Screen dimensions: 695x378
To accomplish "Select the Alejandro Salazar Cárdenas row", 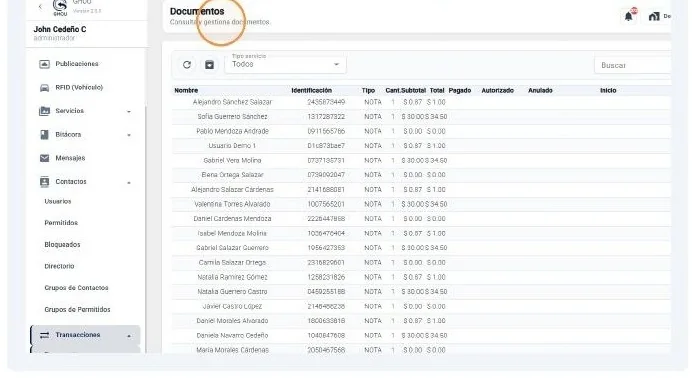I will [421, 190].
